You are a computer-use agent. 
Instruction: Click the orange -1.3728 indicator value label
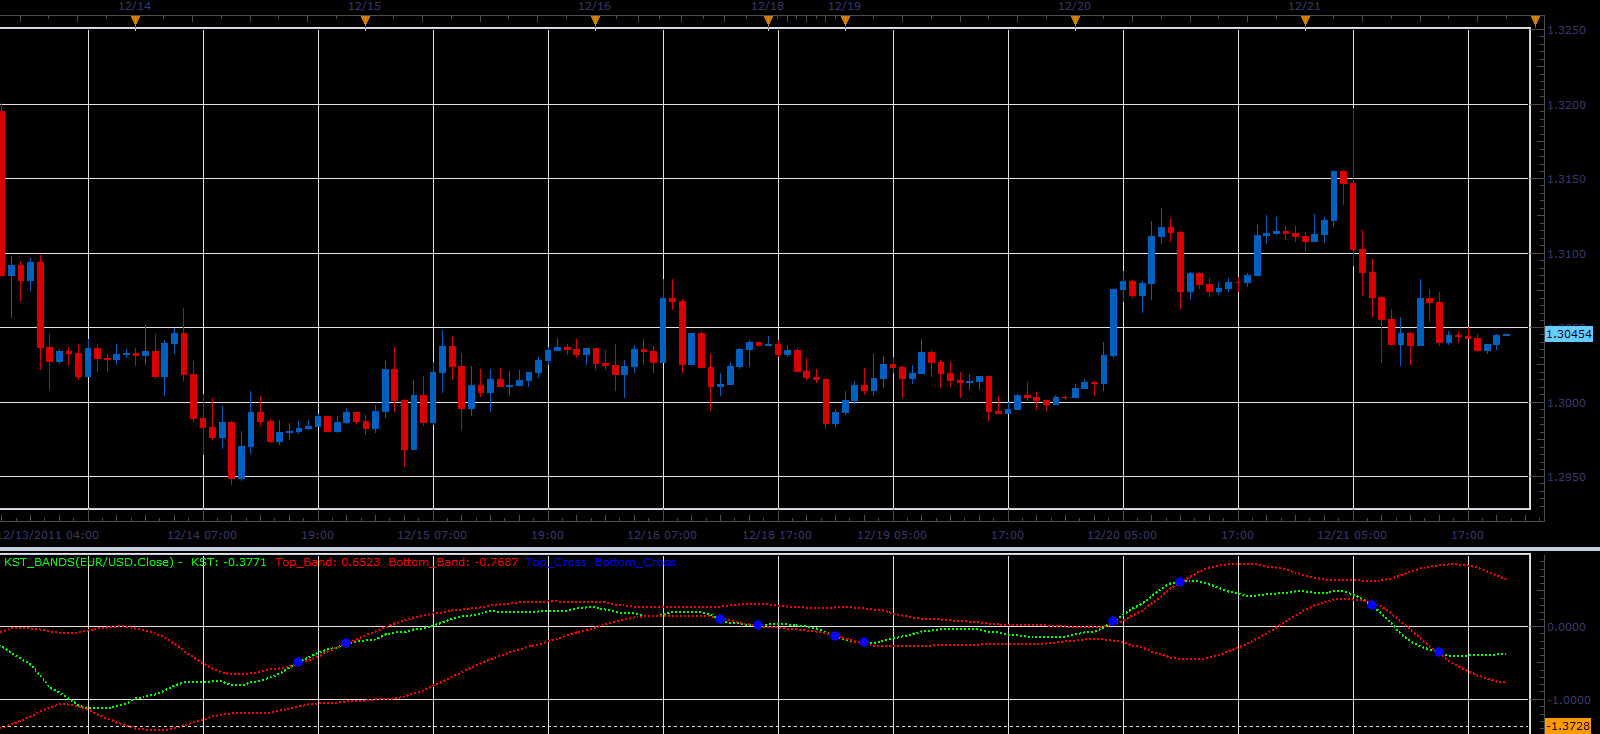[1568, 726]
